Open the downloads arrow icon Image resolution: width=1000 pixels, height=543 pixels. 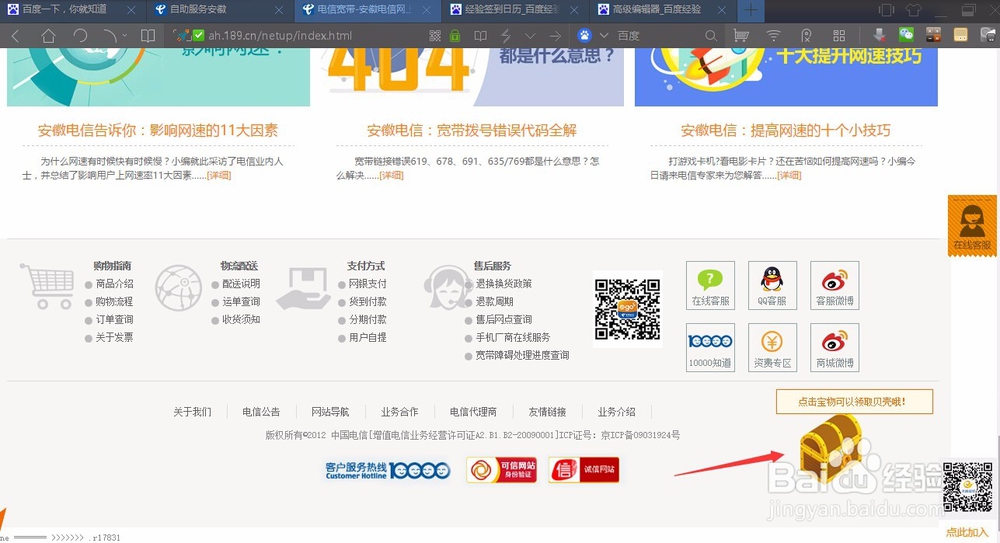879,34
